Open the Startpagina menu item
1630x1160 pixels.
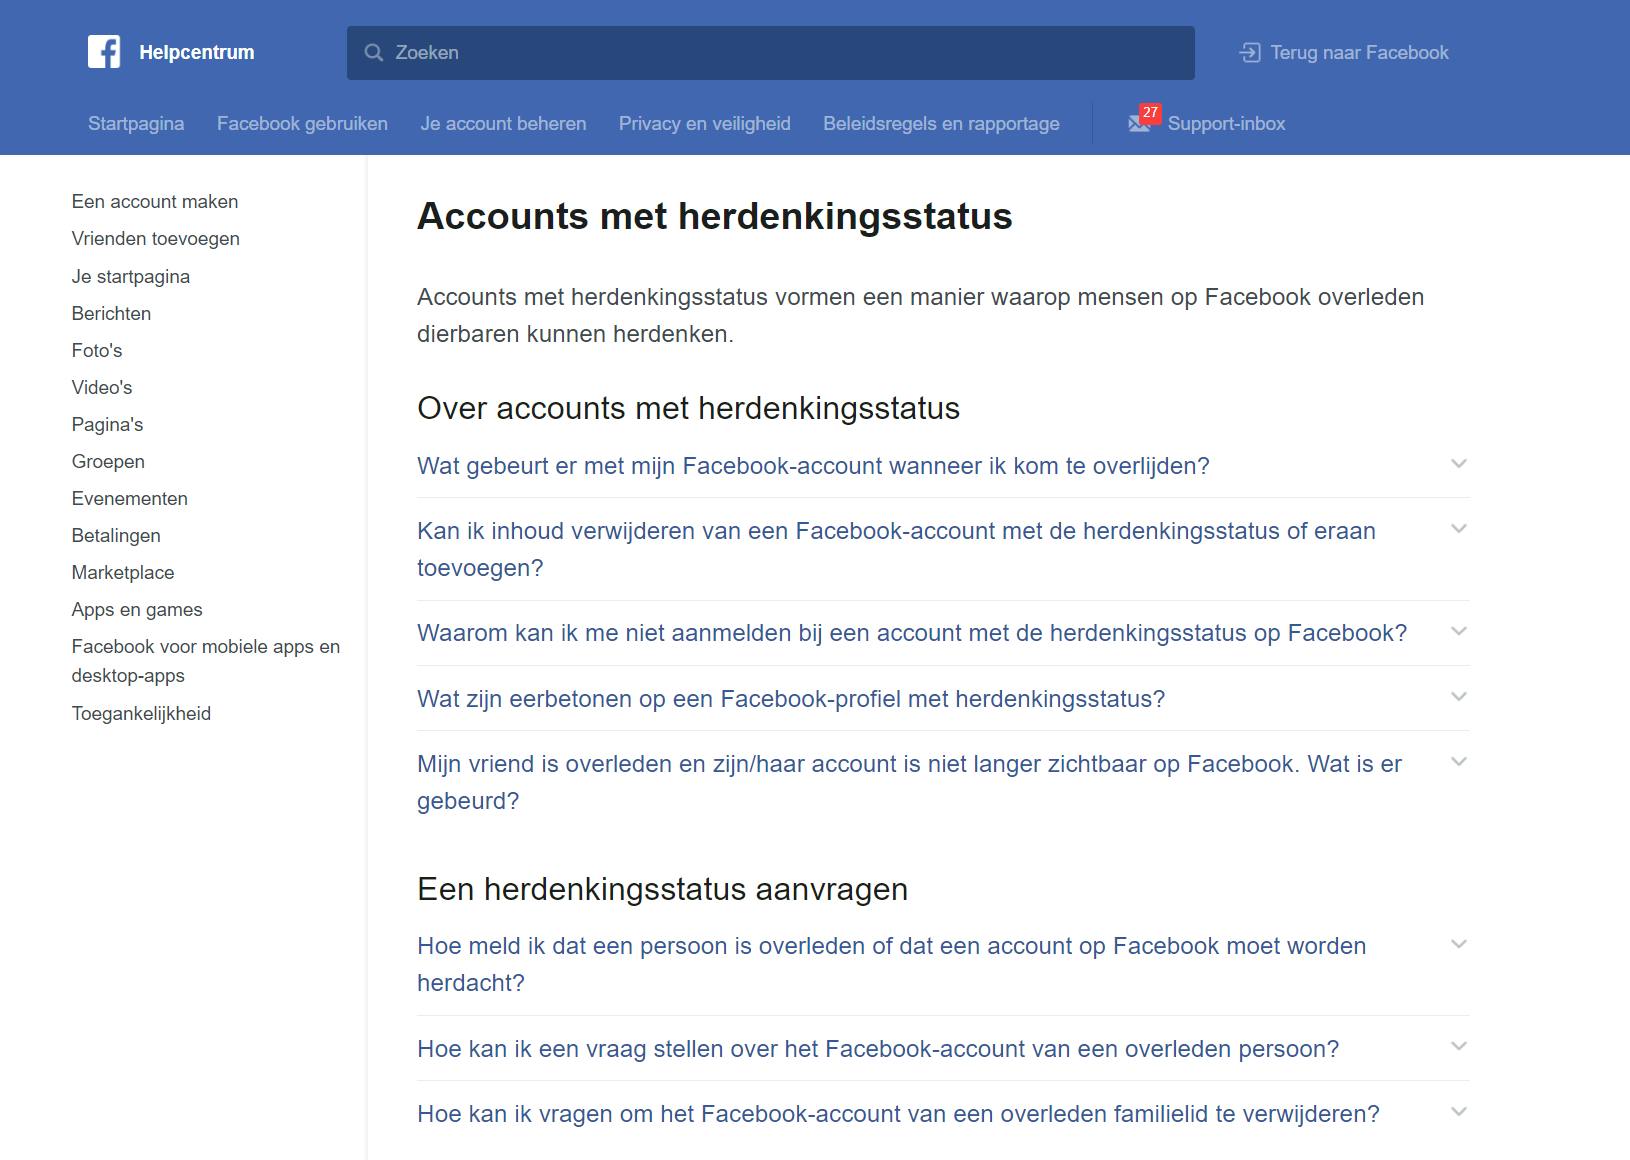(x=136, y=124)
